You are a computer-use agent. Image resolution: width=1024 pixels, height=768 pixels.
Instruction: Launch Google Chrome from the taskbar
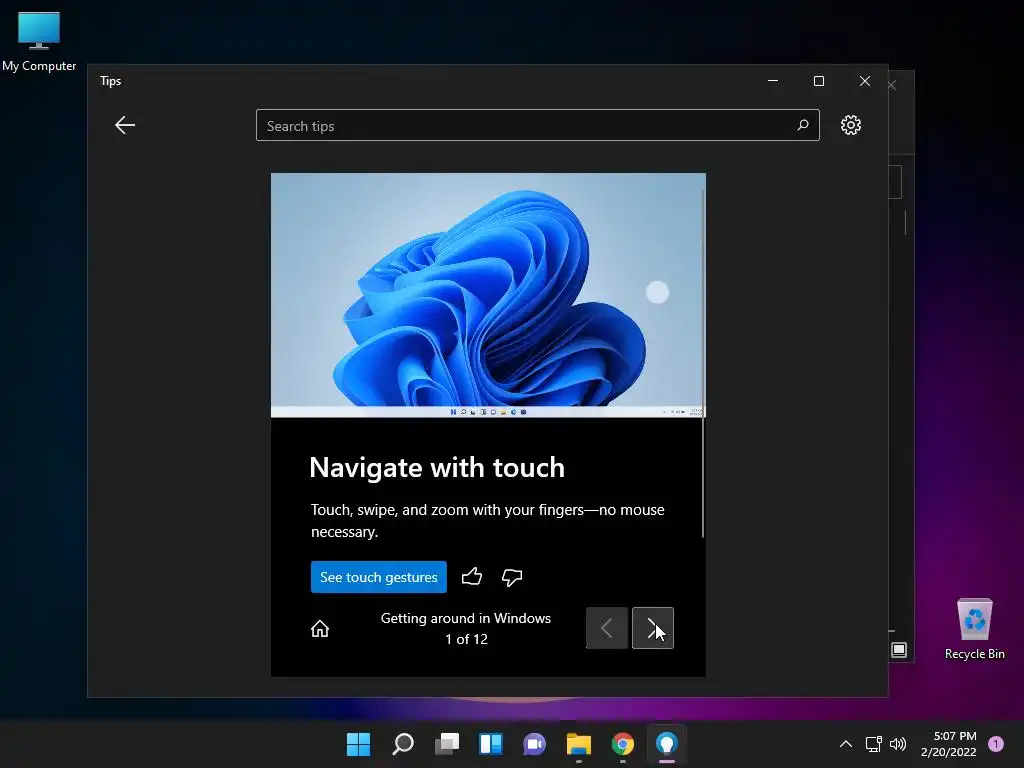tap(623, 744)
